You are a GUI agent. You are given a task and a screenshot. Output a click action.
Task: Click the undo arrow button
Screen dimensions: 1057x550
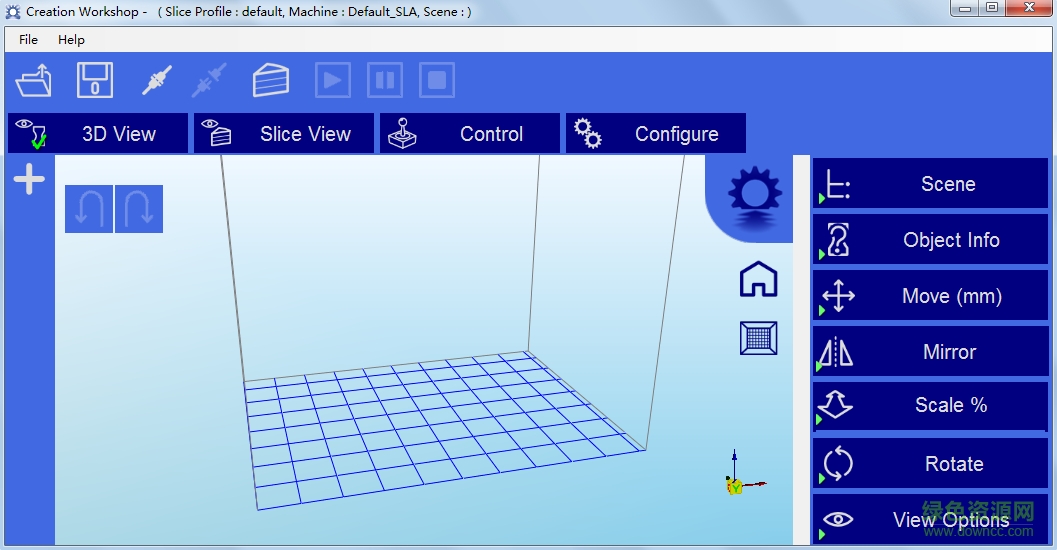89,209
